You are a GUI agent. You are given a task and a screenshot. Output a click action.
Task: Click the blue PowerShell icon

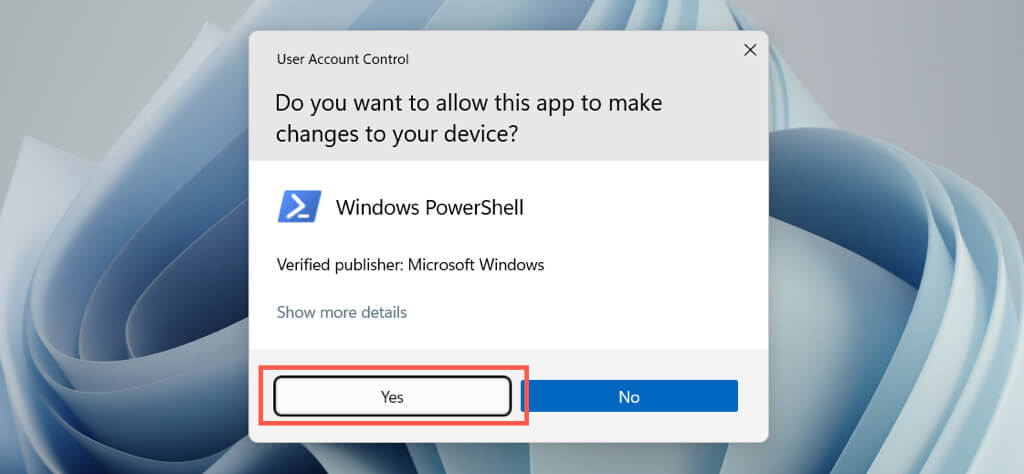click(x=298, y=207)
